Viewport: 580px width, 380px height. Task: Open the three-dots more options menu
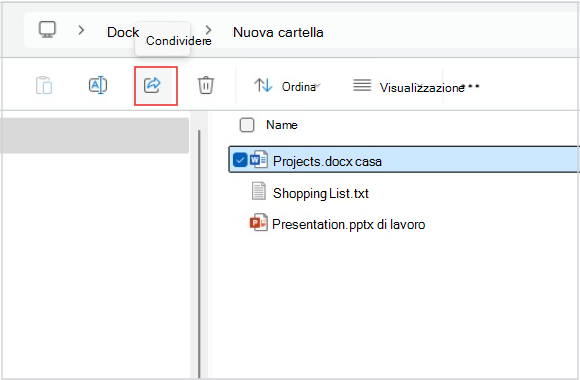coord(471,87)
